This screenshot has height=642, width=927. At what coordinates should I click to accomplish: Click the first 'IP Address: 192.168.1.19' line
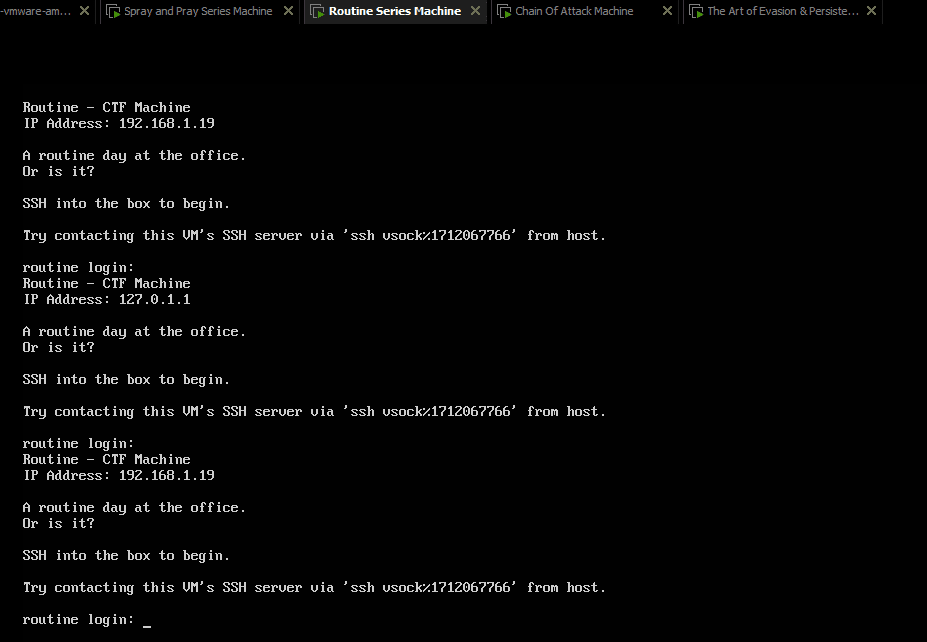(x=119, y=123)
